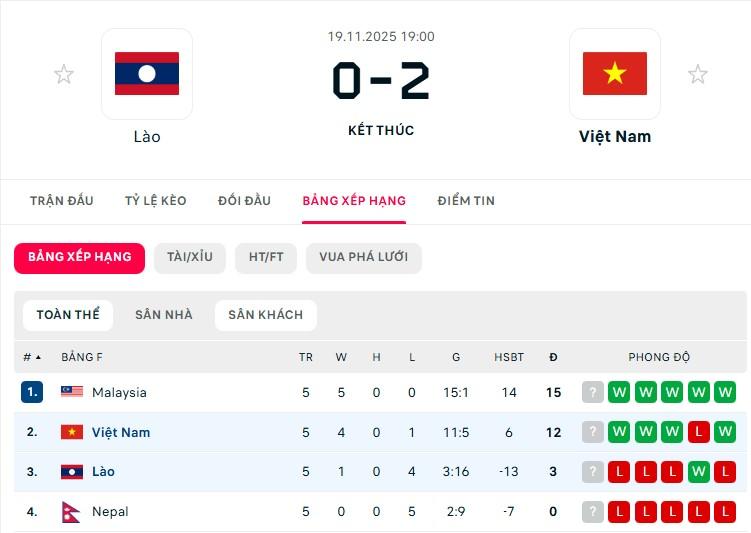Select the TÀI/XỈU filter button
The image size is (751, 533).
pyautogui.click(x=190, y=257)
